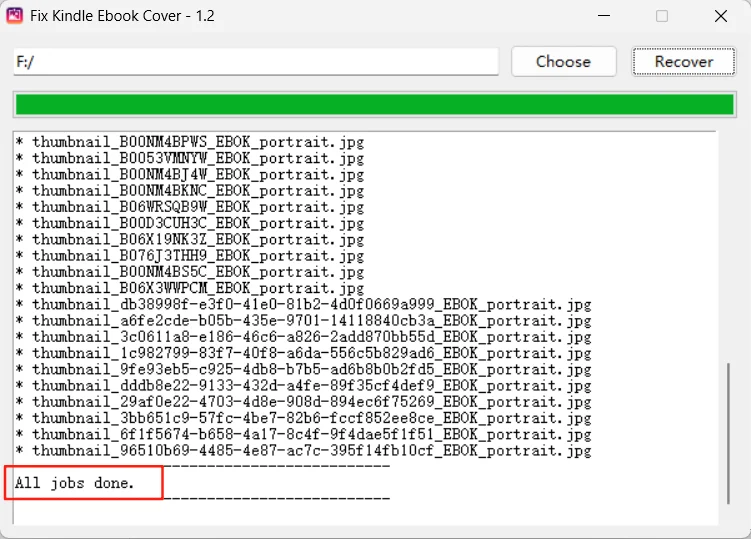
Task: Click the Choose button
Action: pos(563,61)
